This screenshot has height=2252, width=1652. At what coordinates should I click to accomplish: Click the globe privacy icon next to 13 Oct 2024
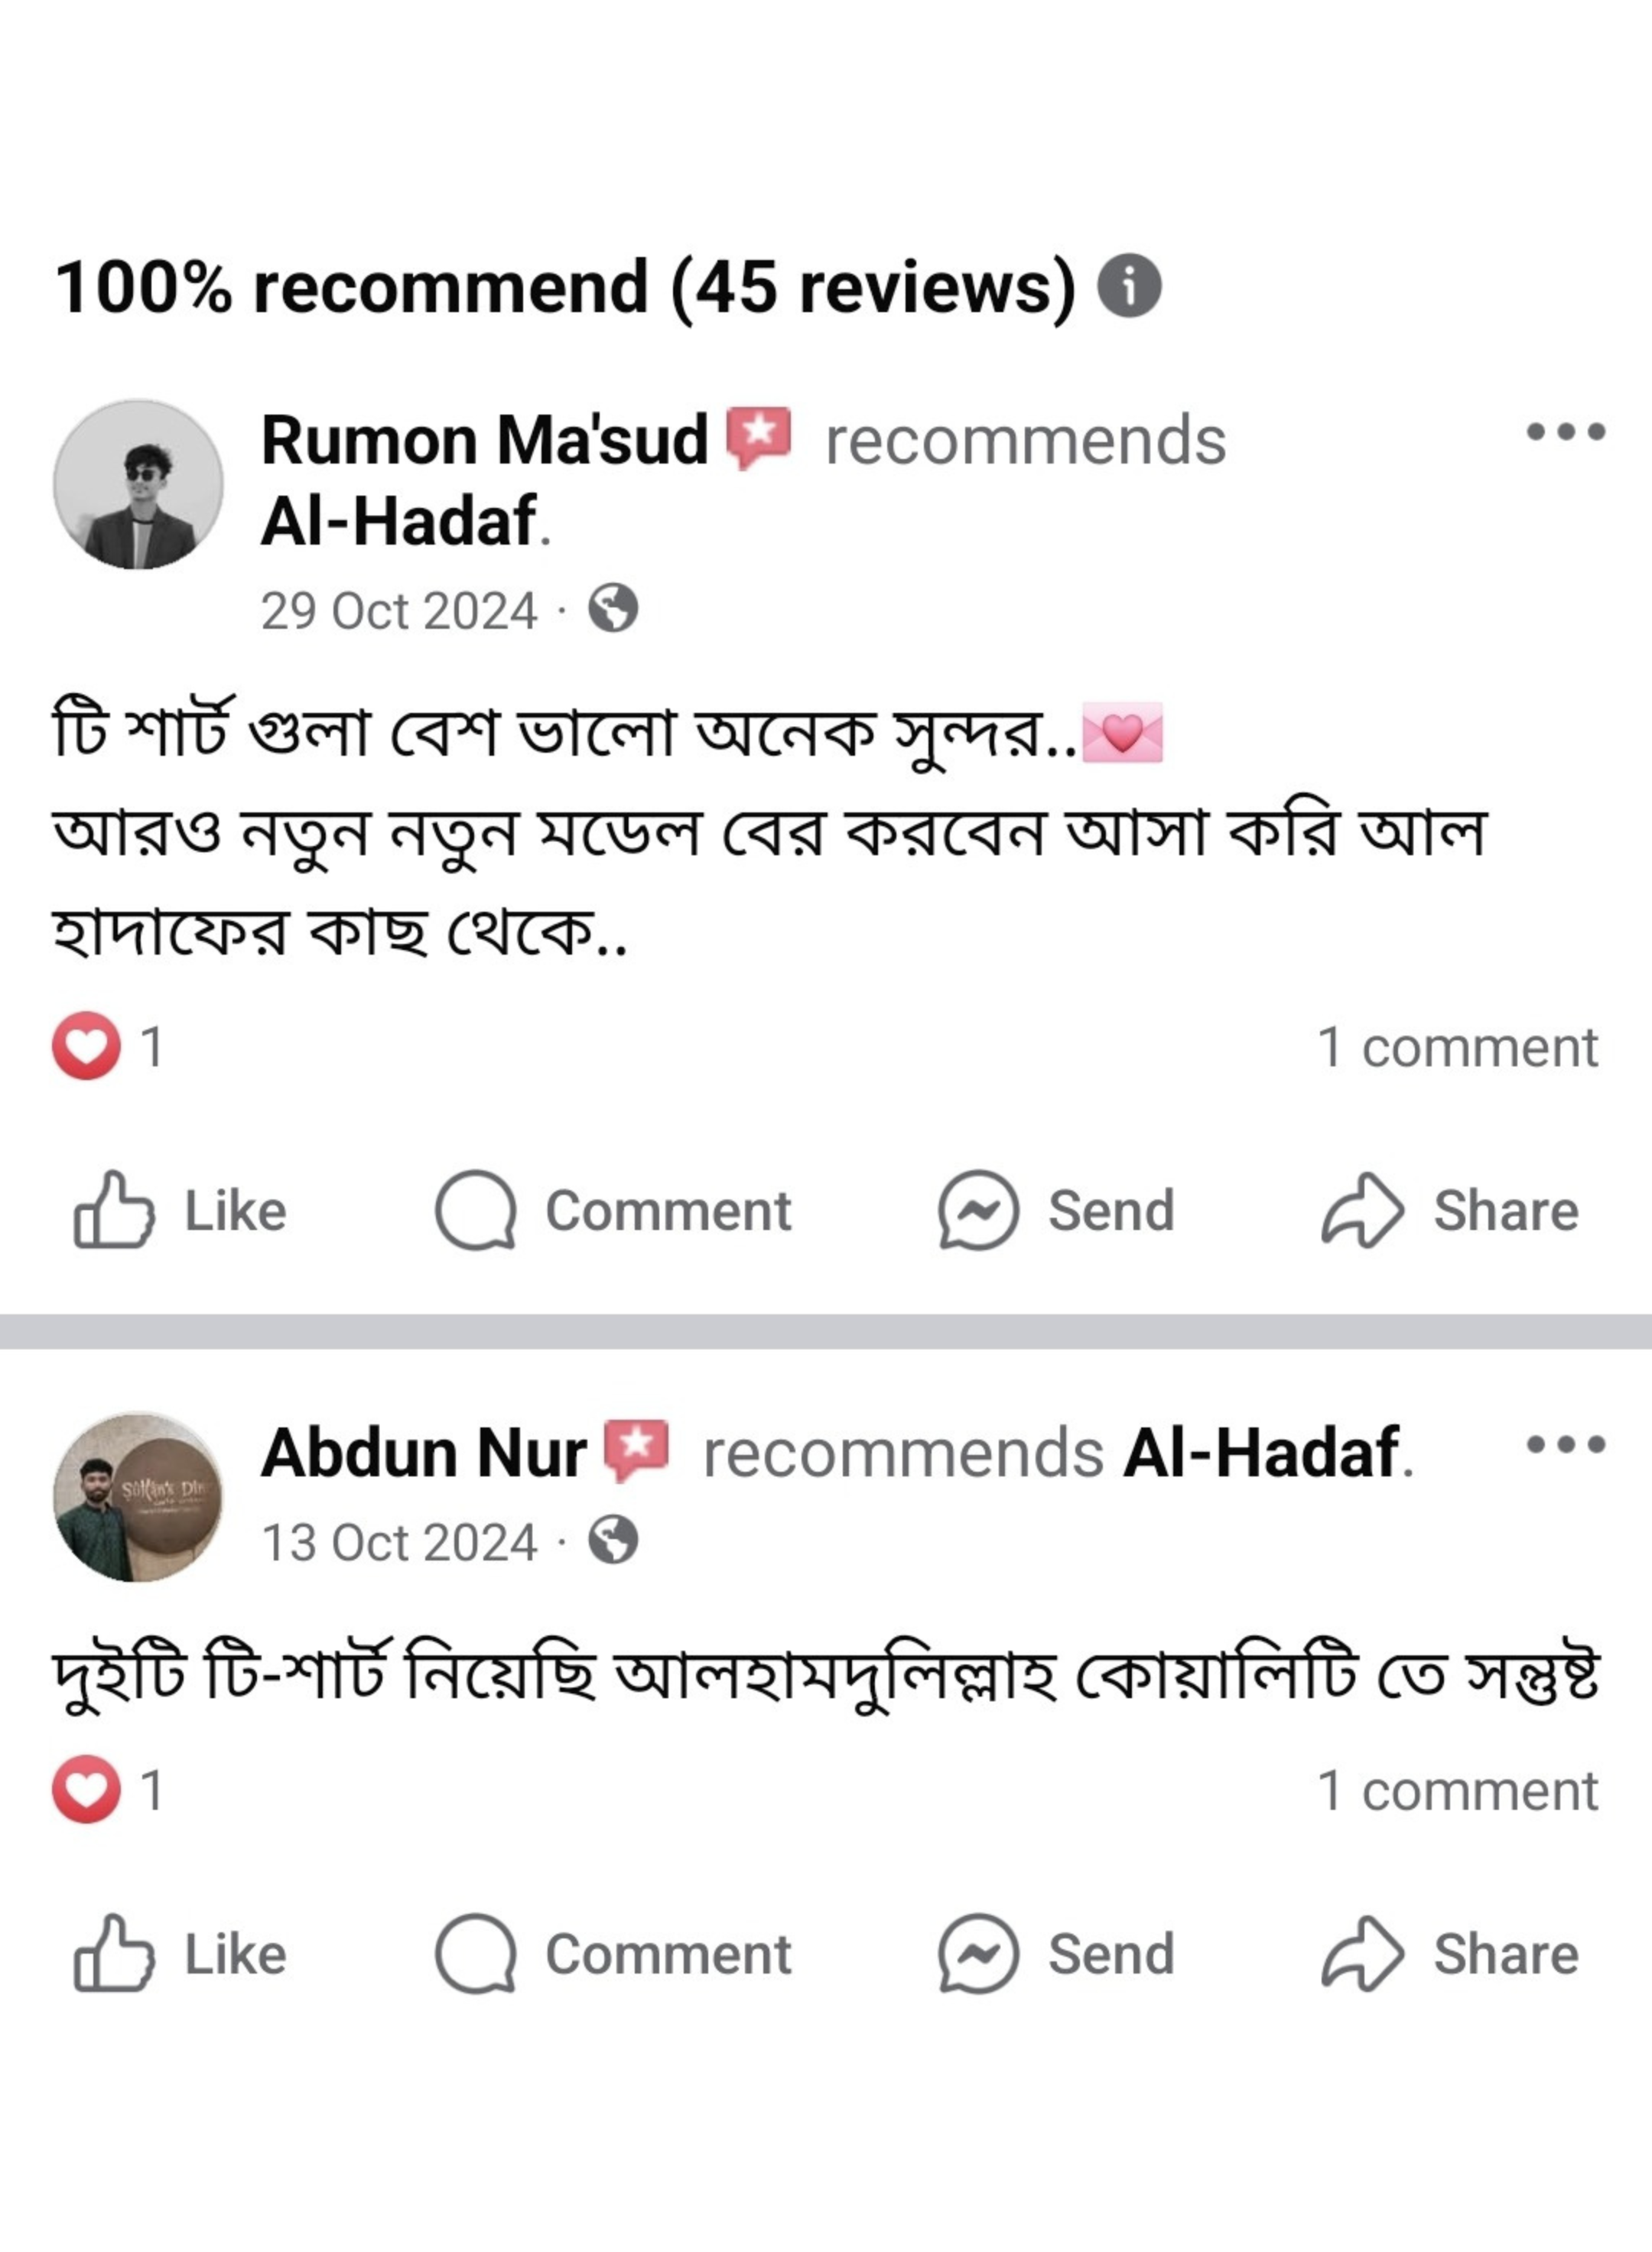[x=613, y=1541]
